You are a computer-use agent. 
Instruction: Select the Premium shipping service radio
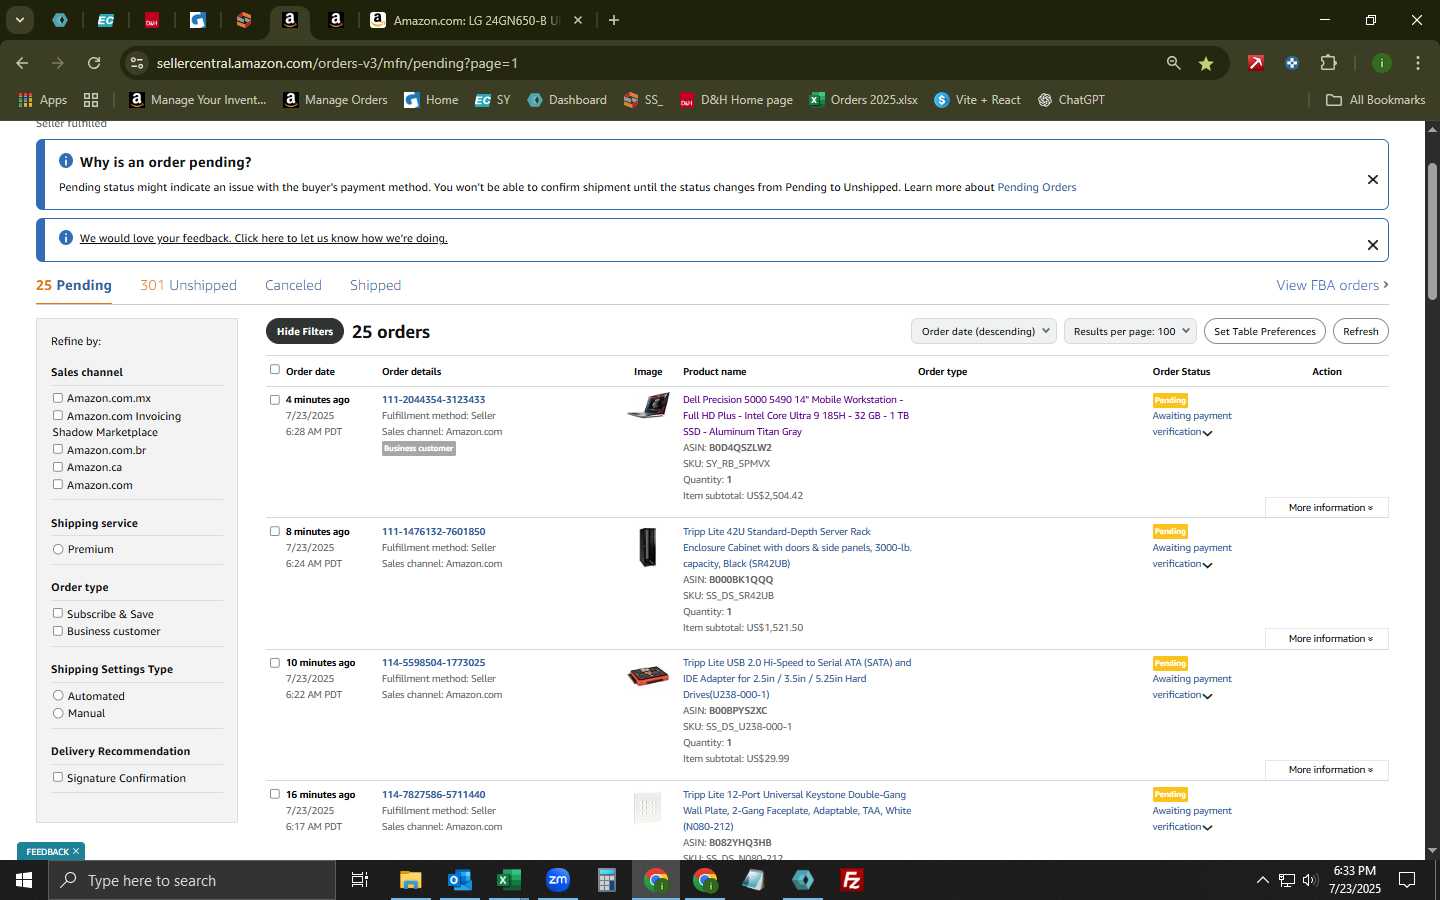[x=58, y=549]
